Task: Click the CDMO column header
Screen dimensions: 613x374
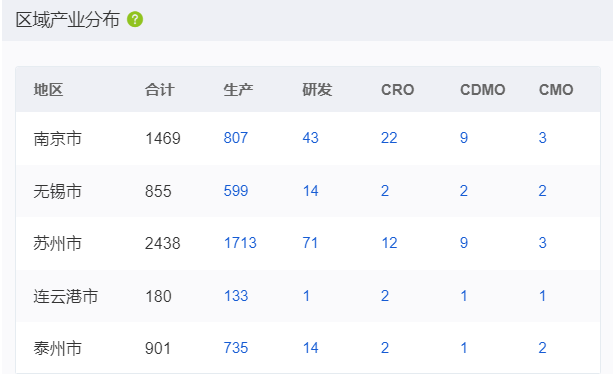Action: click(x=482, y=90)
